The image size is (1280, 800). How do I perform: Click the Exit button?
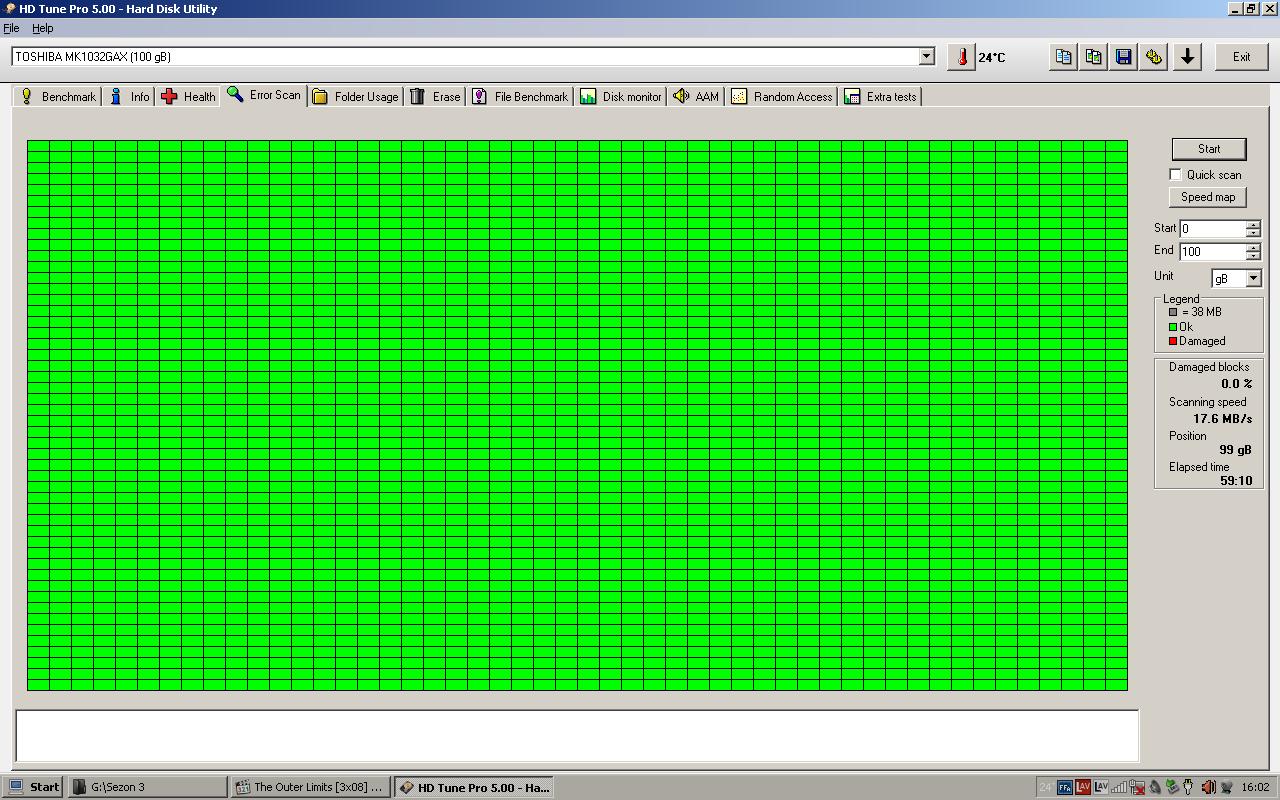point(1241,57)
